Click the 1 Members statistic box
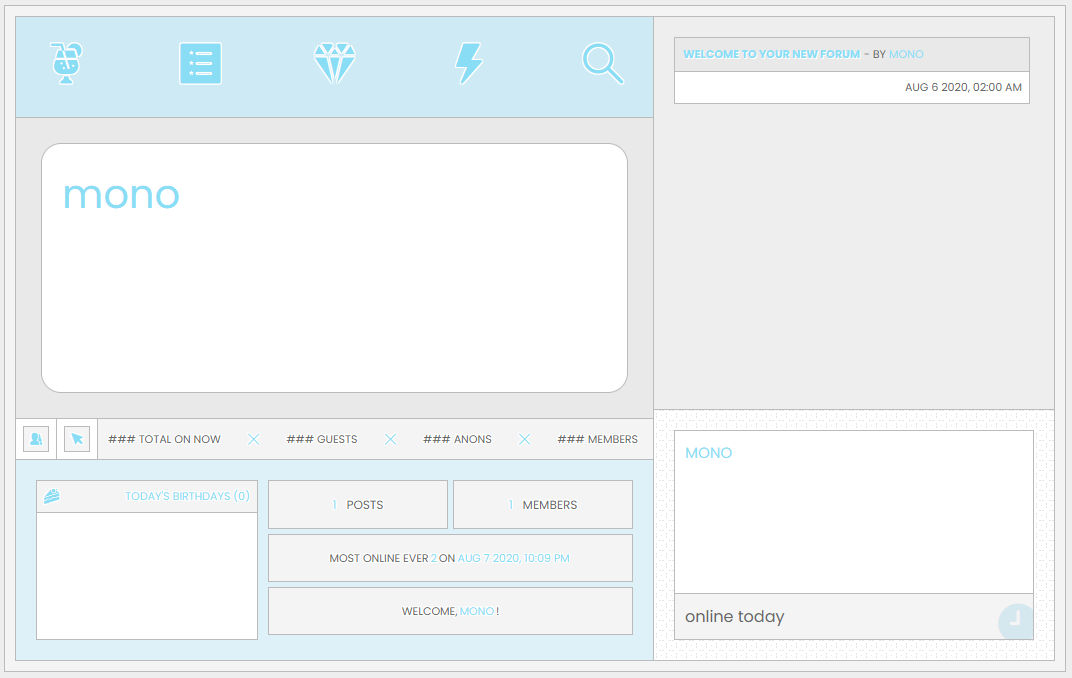Viewport: 1072px width, 678px height. (543, 504)
